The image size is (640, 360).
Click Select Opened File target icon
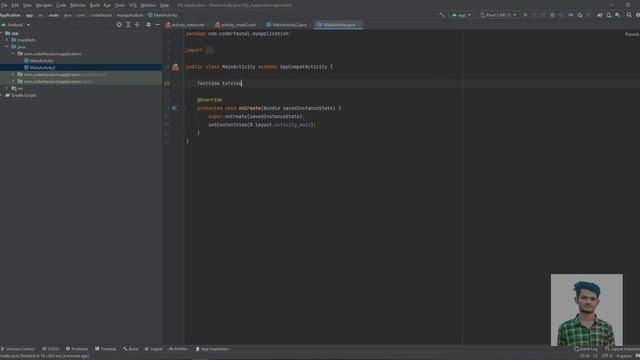119,25
